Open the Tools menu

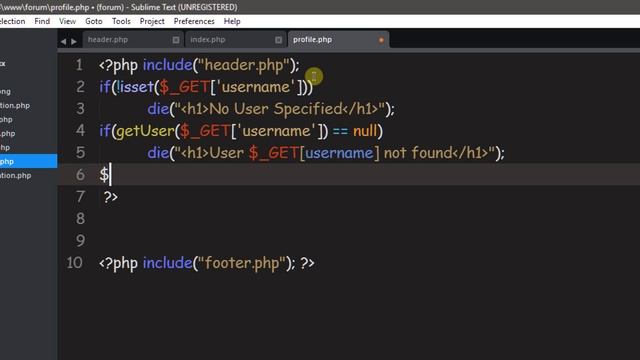click(x=121, y=21)
